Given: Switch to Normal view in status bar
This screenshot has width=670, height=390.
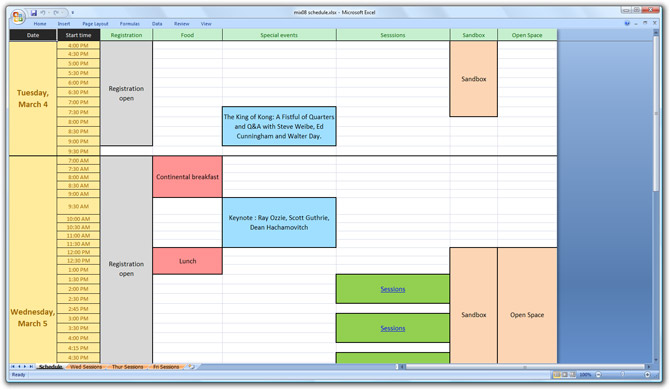Looking at the screenshot, I should tap(557, 375).
